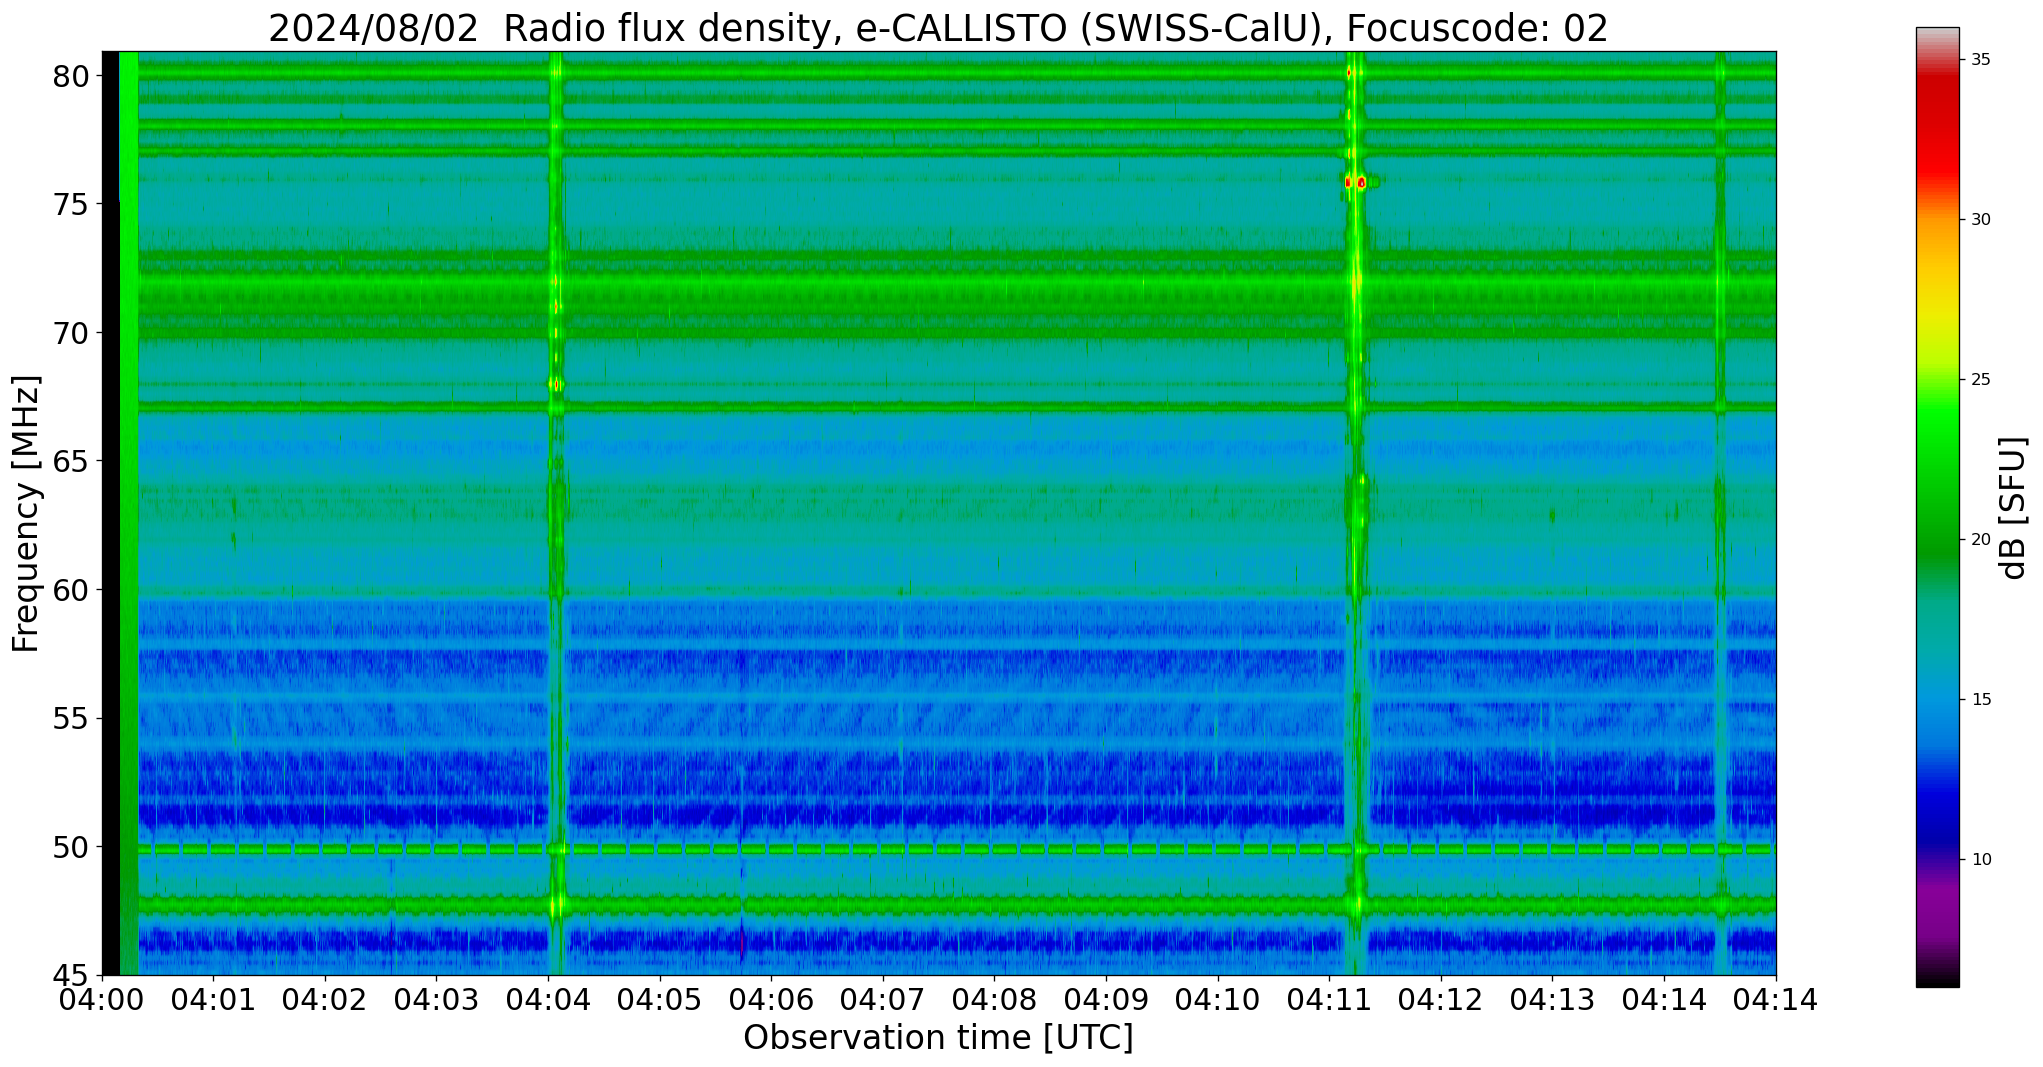
Task: Click the 04:13 time tick label
Action: click(x=1553, y=999)
